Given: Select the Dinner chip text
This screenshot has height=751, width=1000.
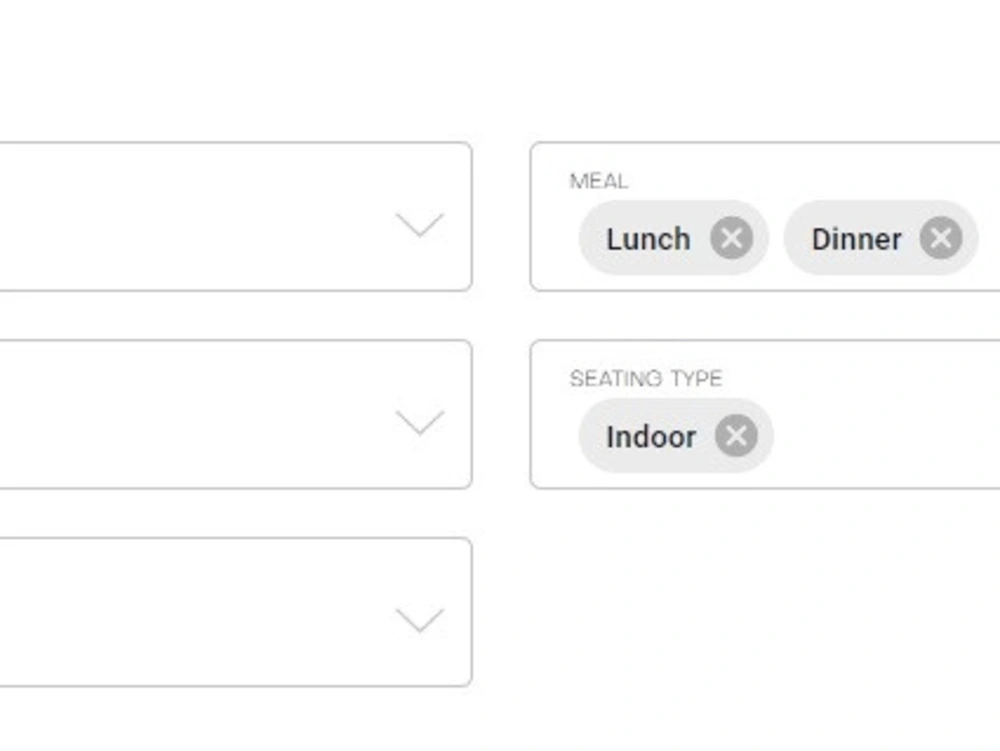Looking at the screenshot, I should 857,239.
